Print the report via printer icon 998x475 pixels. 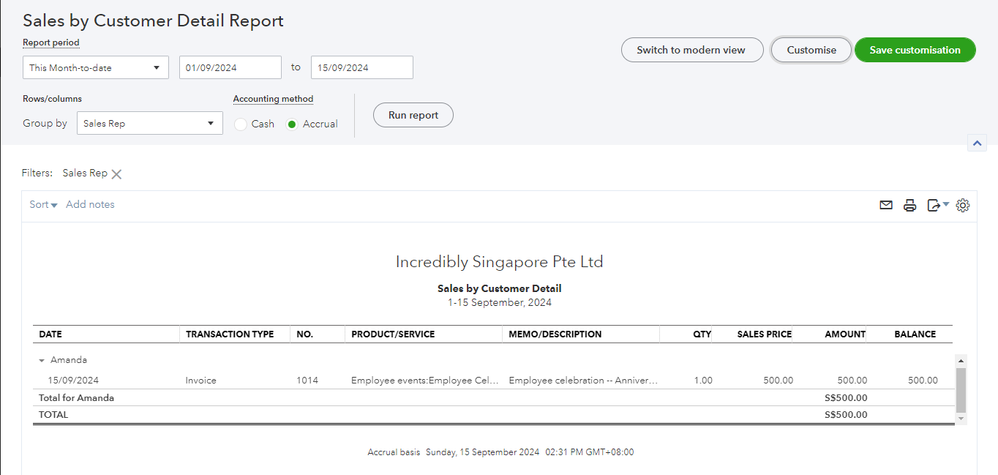[910, 205]
